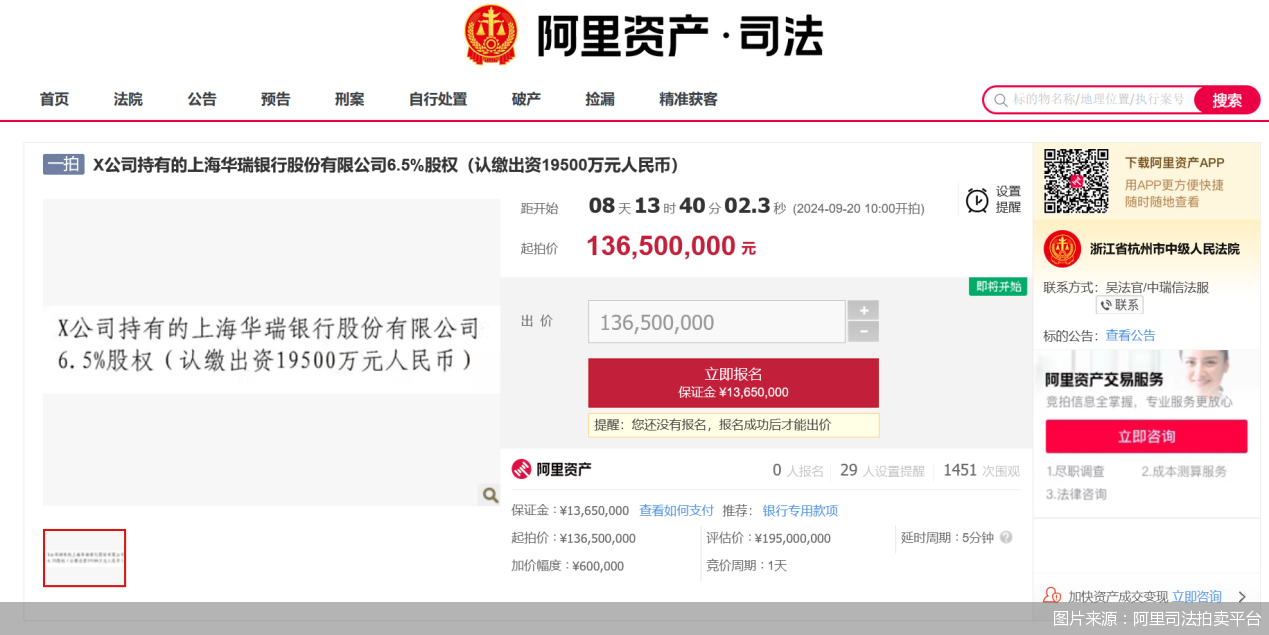Click the auction title 上海华瑞银行 6.5%股权
The height and width of the screenshot is (635, 1269).
click(386, 165)
